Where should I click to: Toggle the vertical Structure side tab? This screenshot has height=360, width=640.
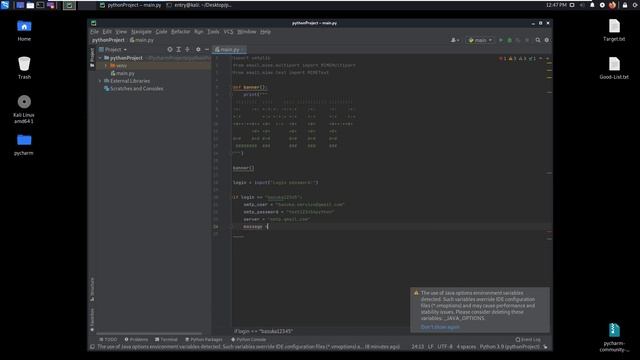(x=92, y=289)
